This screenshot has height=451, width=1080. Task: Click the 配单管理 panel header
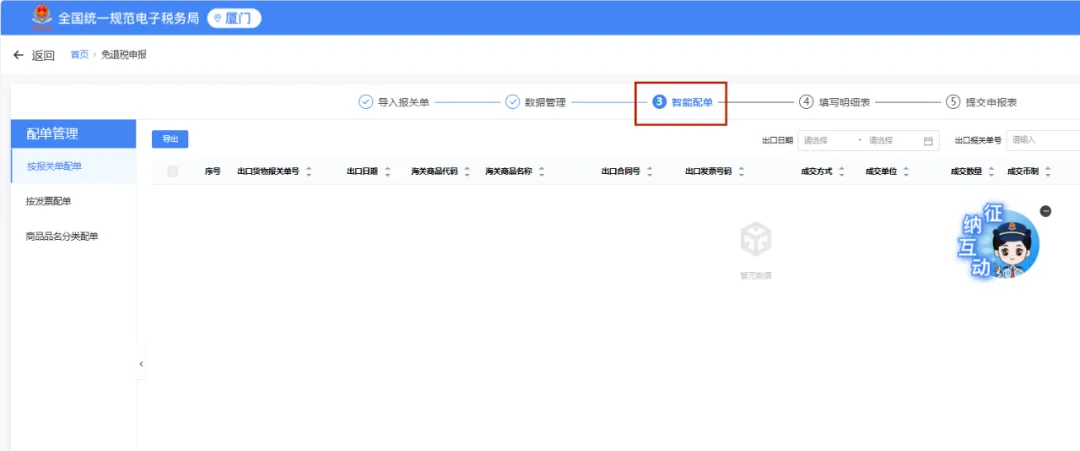coord(74,134)
